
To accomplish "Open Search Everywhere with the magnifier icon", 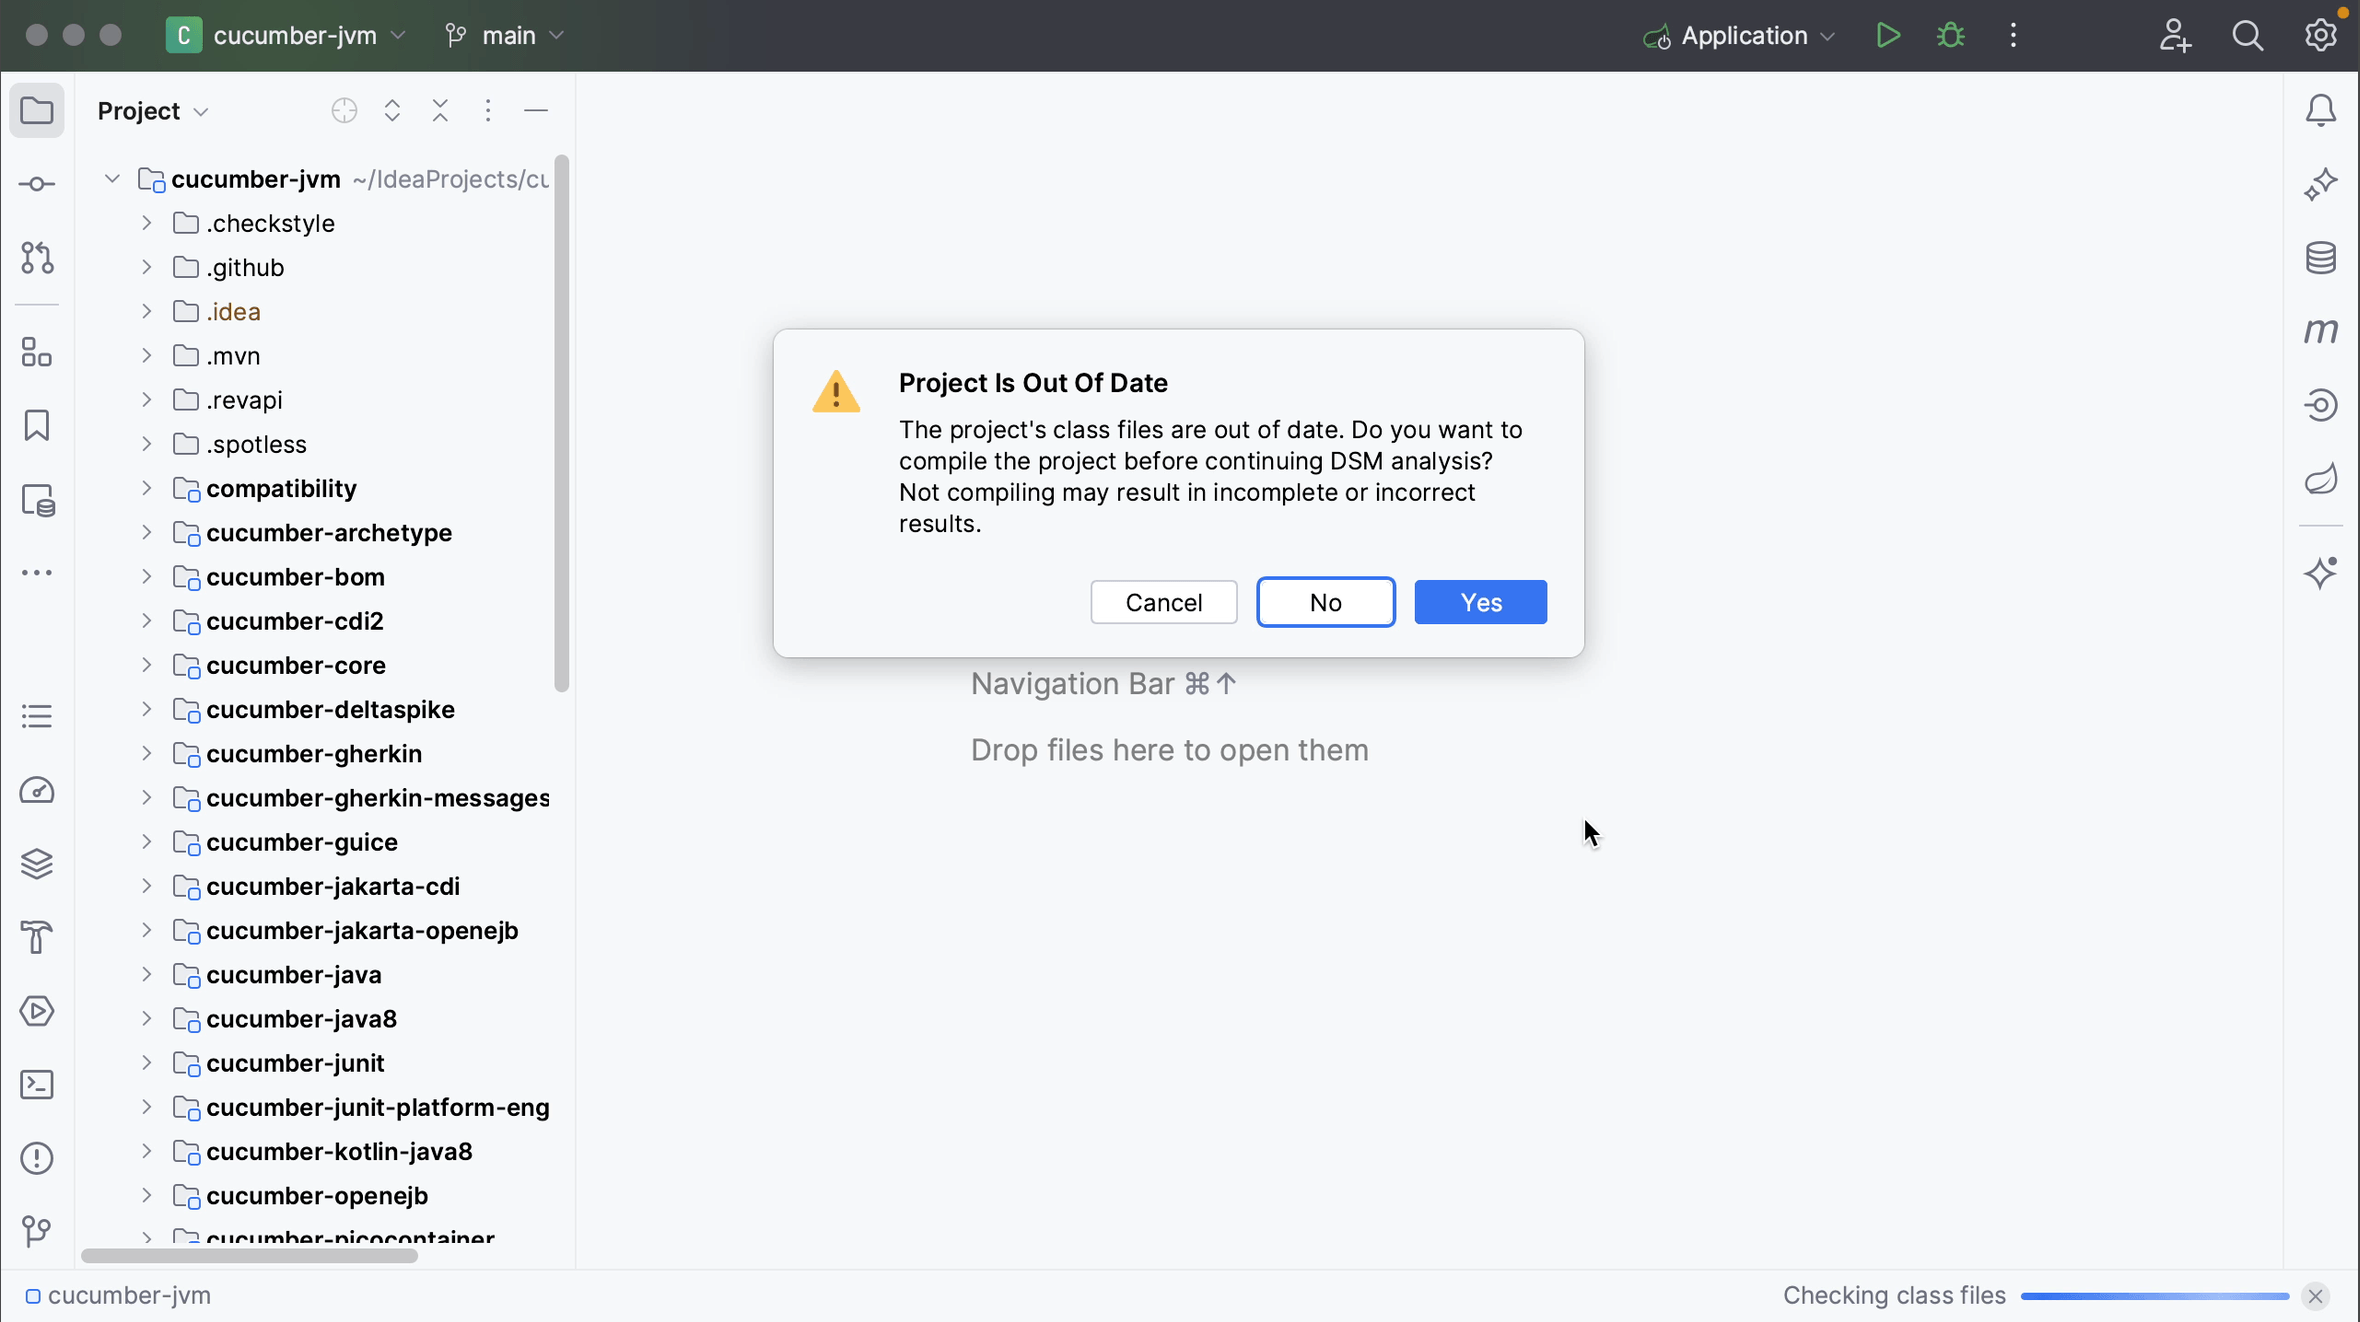I will click(x=2250, y=35).
